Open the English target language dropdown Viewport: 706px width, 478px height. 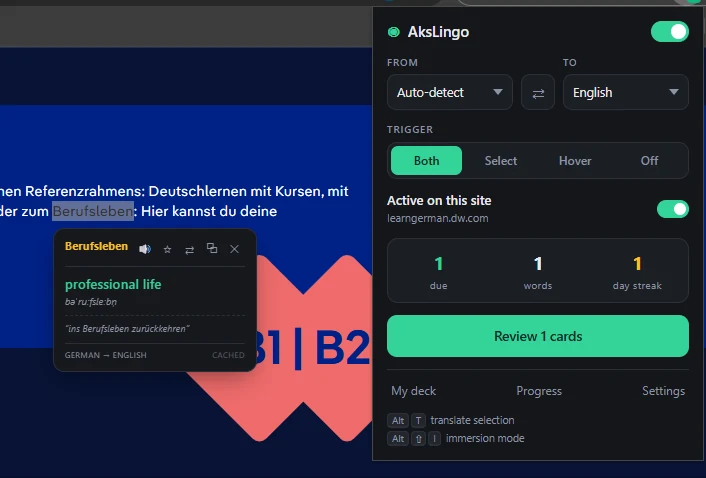click(625, 92)
